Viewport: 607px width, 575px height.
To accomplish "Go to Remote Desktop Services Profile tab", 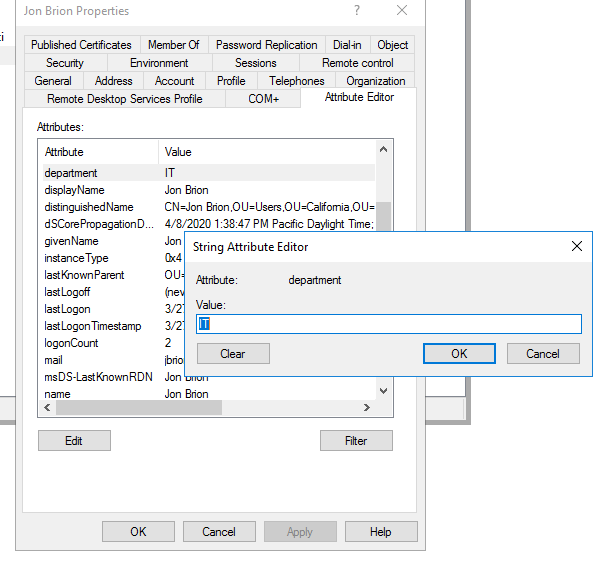I will pyautogui.click(x=124, y=99).
